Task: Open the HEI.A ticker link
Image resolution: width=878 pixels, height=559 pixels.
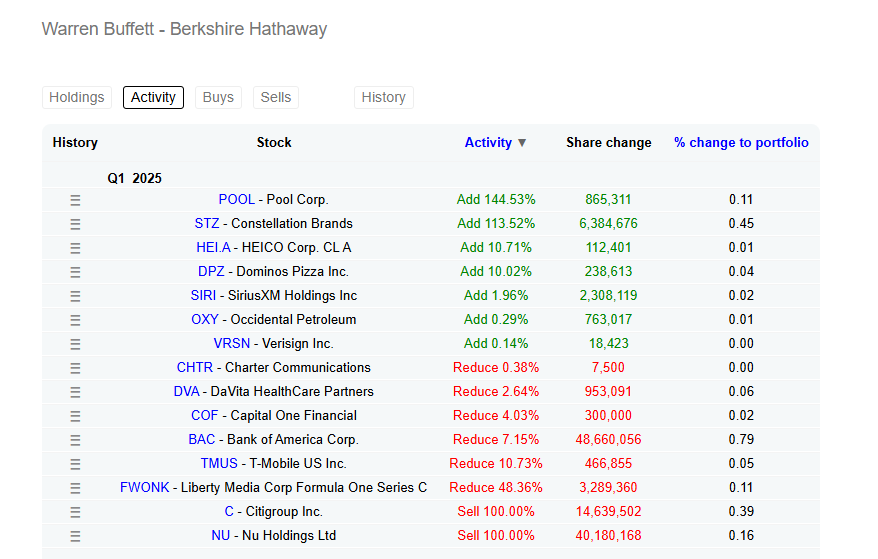Action: click(213, 248)
